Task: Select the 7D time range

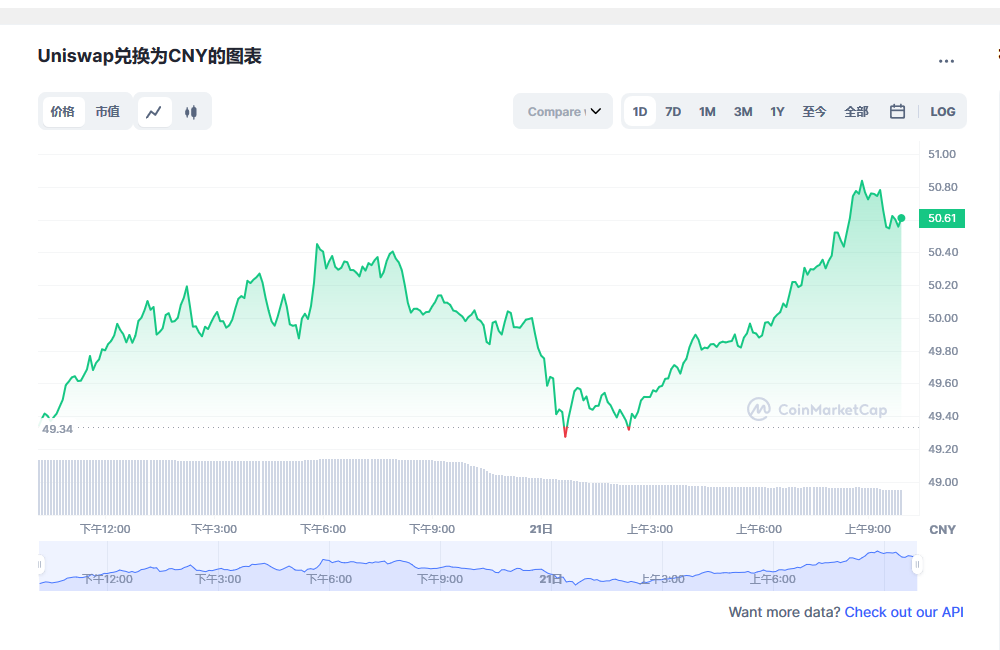Action: [x=673, y=112]
